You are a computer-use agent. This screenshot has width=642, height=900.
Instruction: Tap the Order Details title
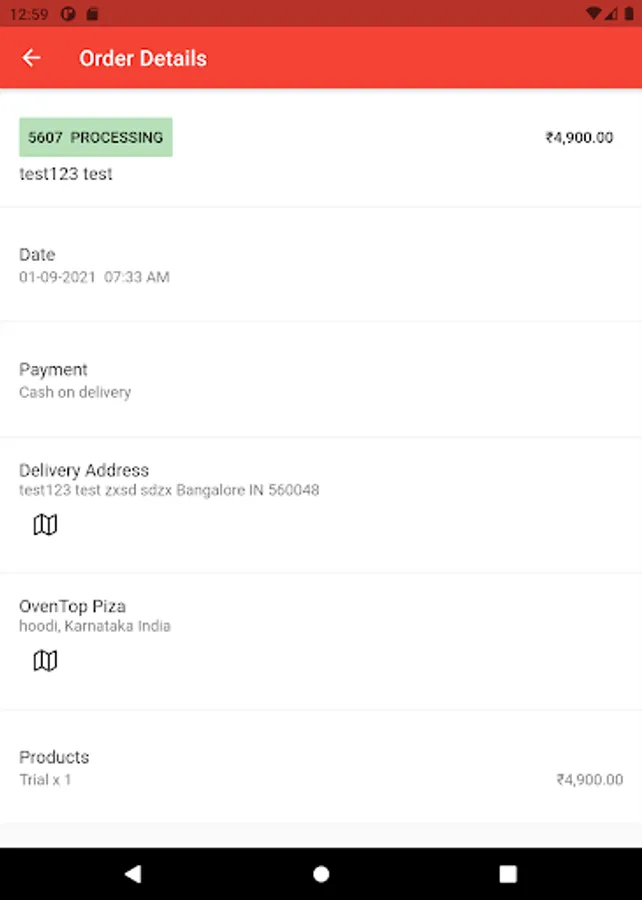(x=143, y=58)
